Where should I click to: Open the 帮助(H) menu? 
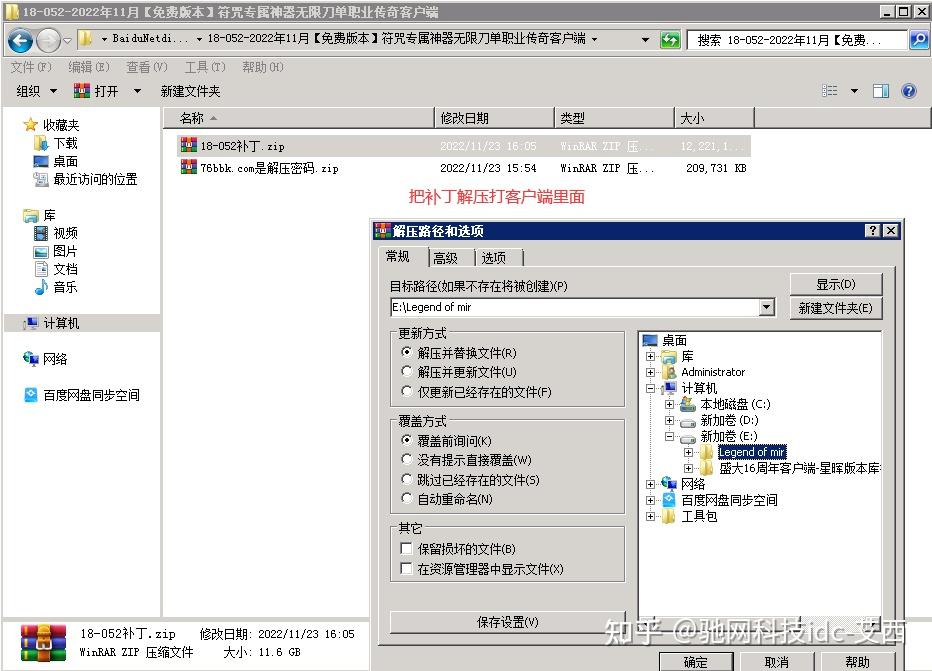point(263,67)
